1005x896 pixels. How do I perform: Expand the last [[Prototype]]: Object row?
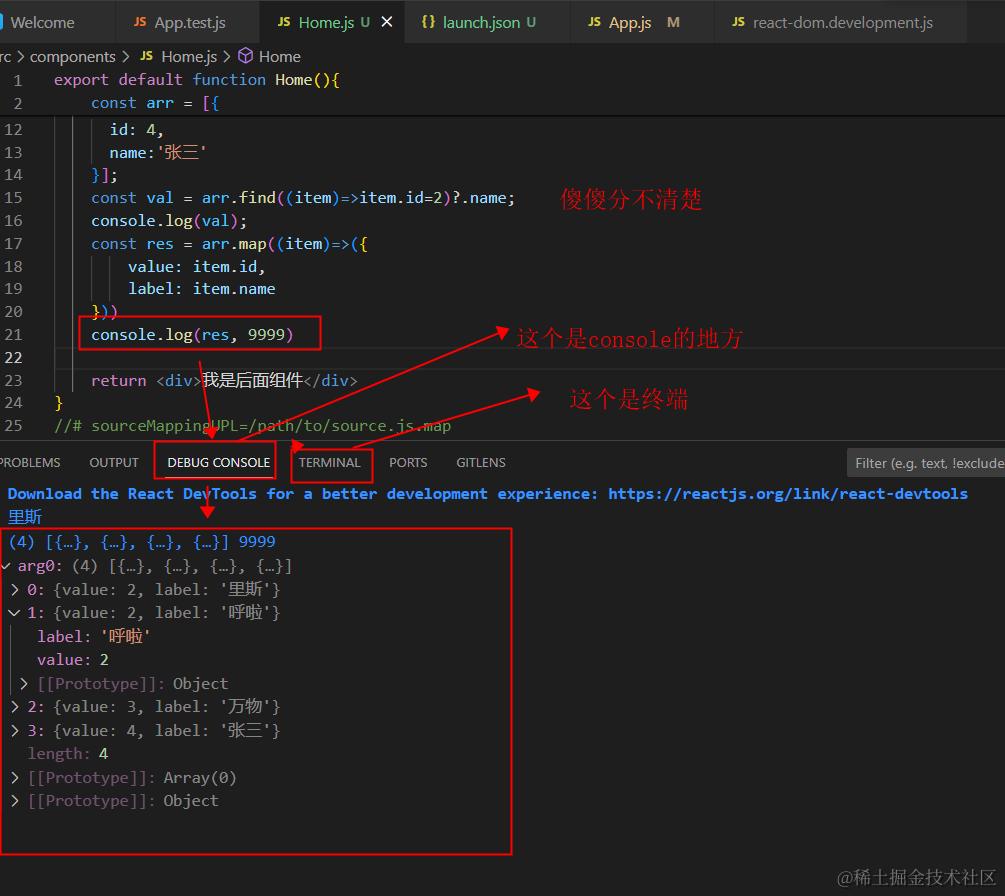click(15, 801)
